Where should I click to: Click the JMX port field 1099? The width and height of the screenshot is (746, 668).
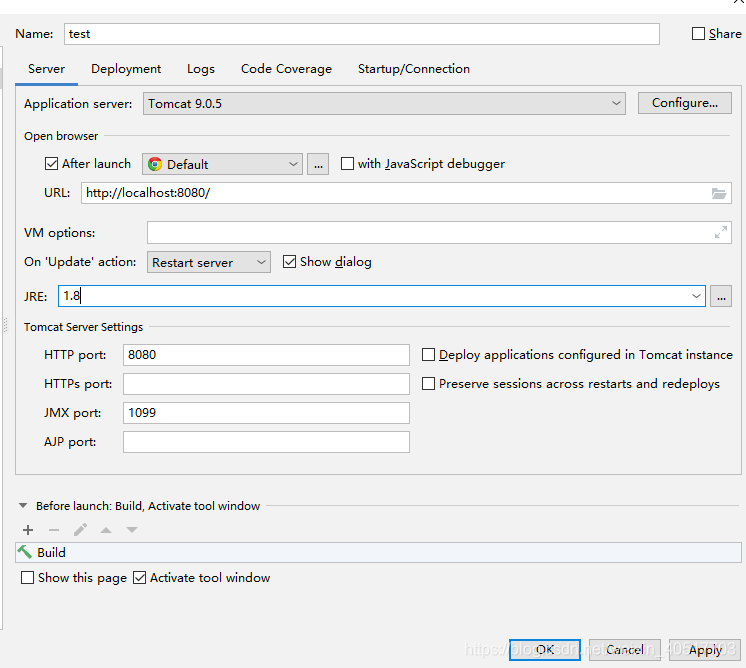pos(266,413)
